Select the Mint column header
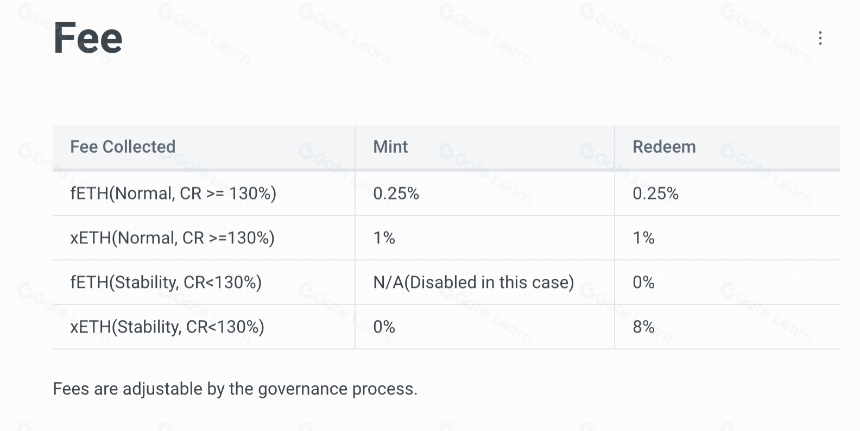This screenshot has width=860, height=431. pos(391,146)
